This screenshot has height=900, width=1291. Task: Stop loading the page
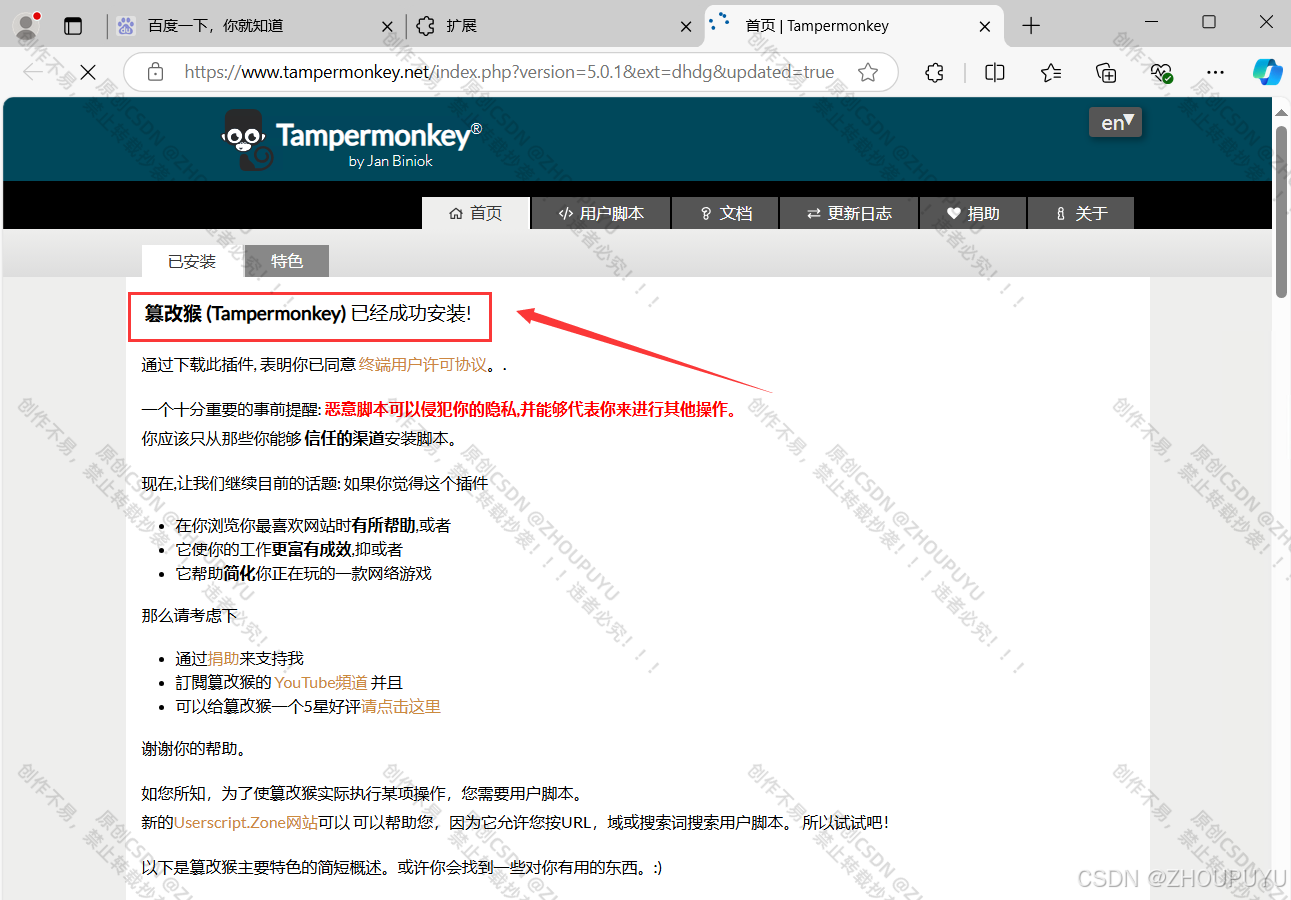[x=88, y=72]
